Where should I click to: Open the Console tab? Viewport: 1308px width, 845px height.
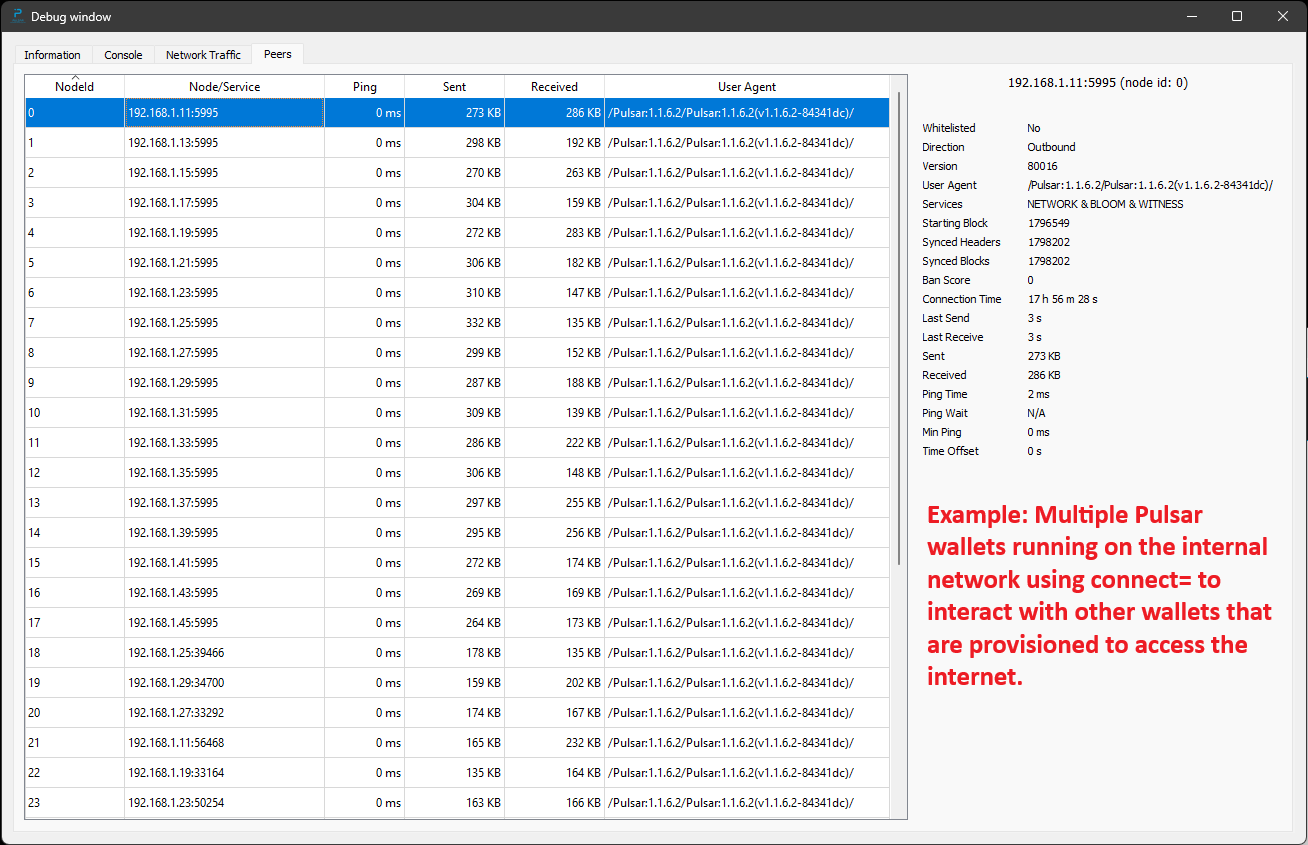click(x=122, y=55)
